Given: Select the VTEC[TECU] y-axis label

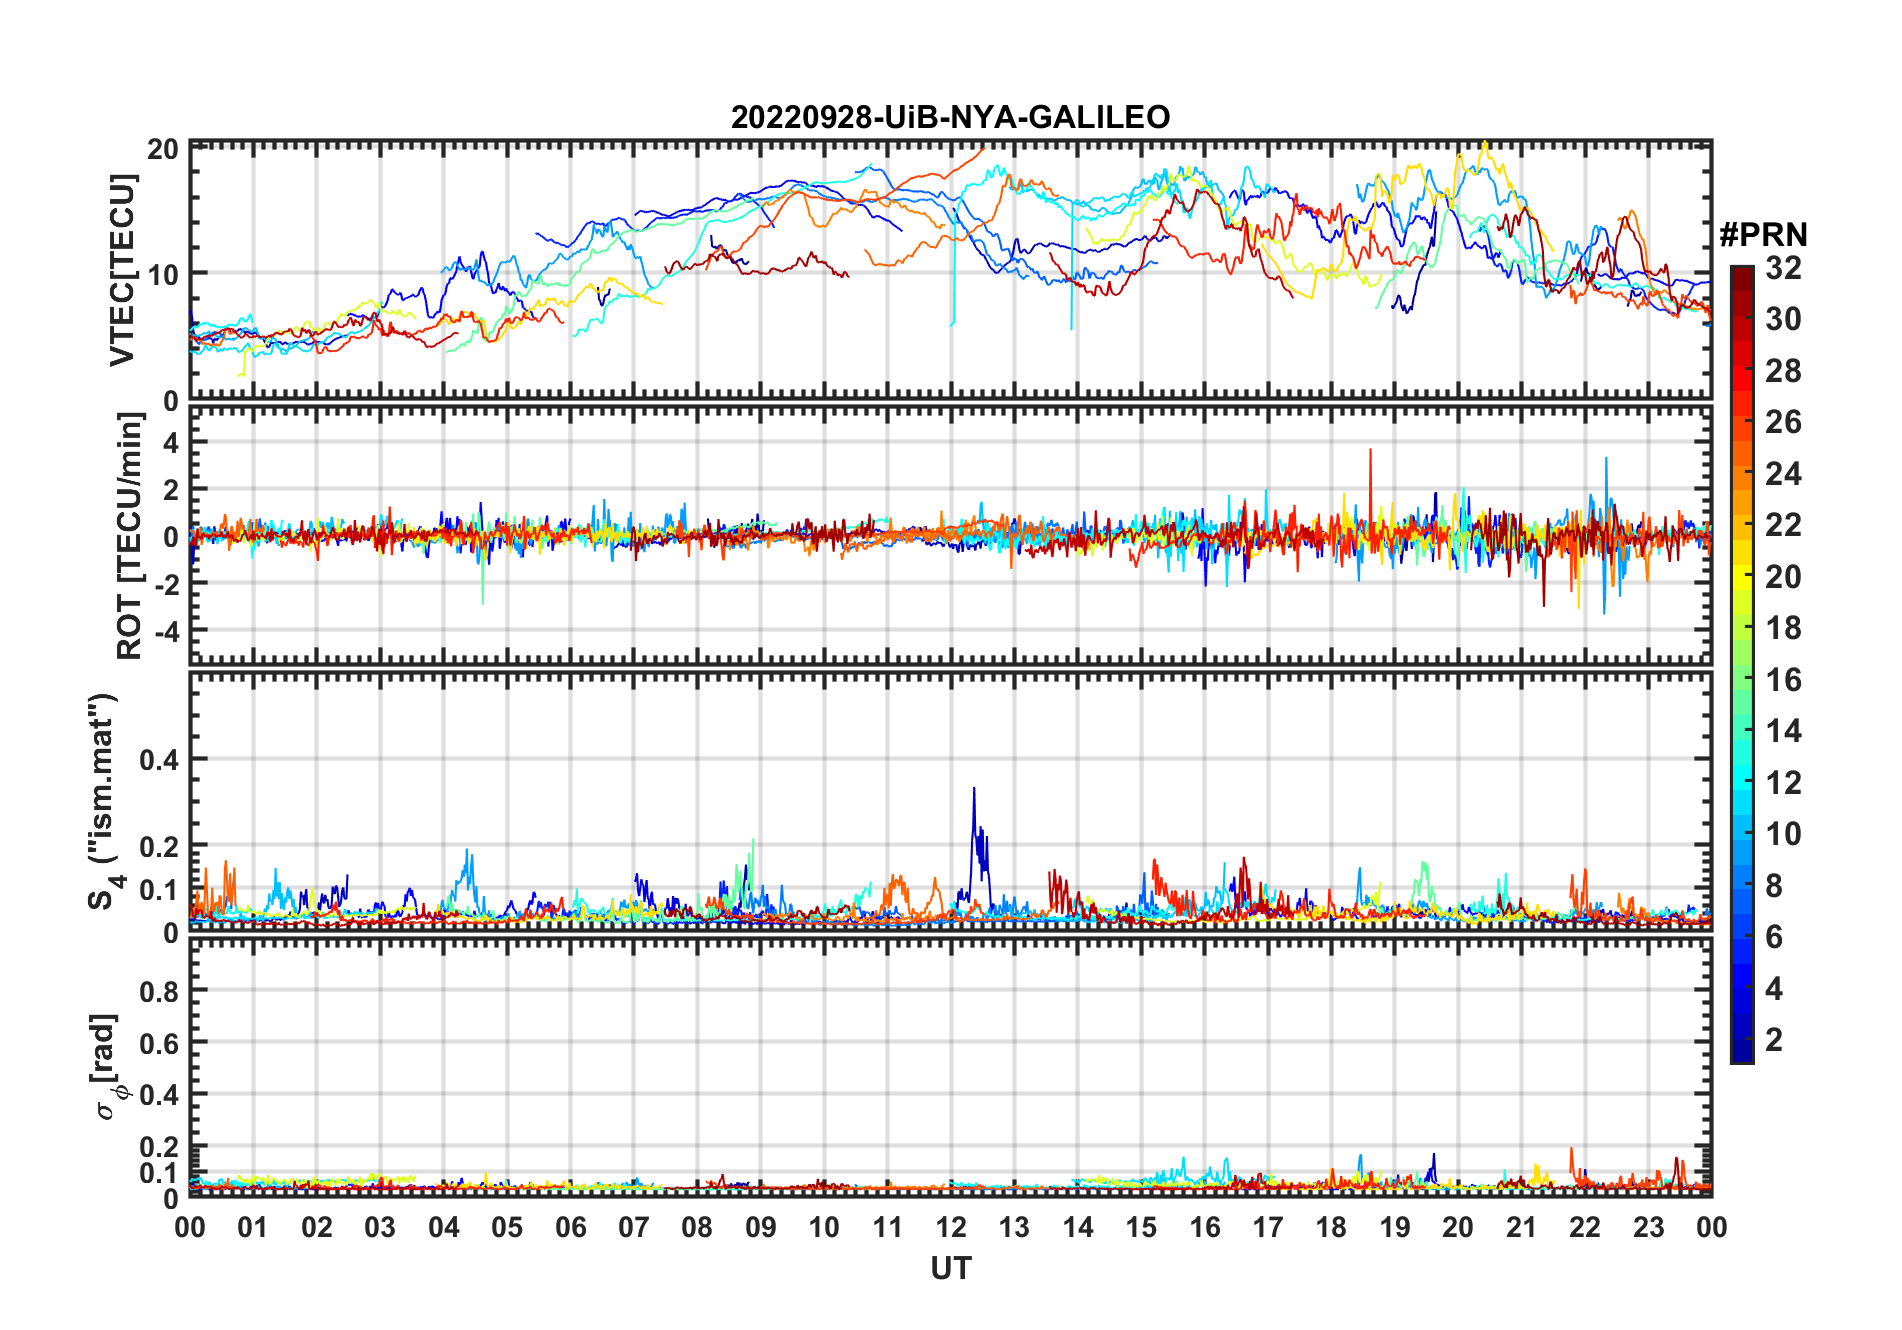Looking at the screenshot, I should click(x=122, y=270).
